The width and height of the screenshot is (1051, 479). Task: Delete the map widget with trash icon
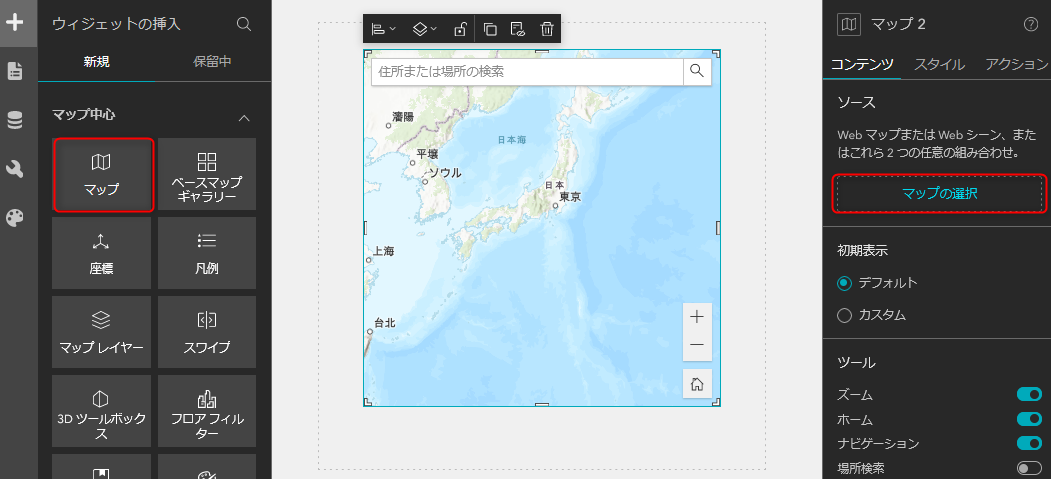547,29
